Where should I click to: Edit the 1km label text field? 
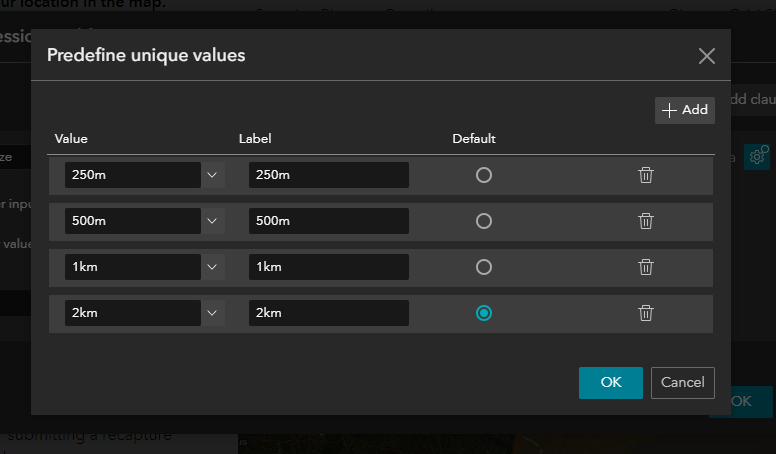coord(328,267)
